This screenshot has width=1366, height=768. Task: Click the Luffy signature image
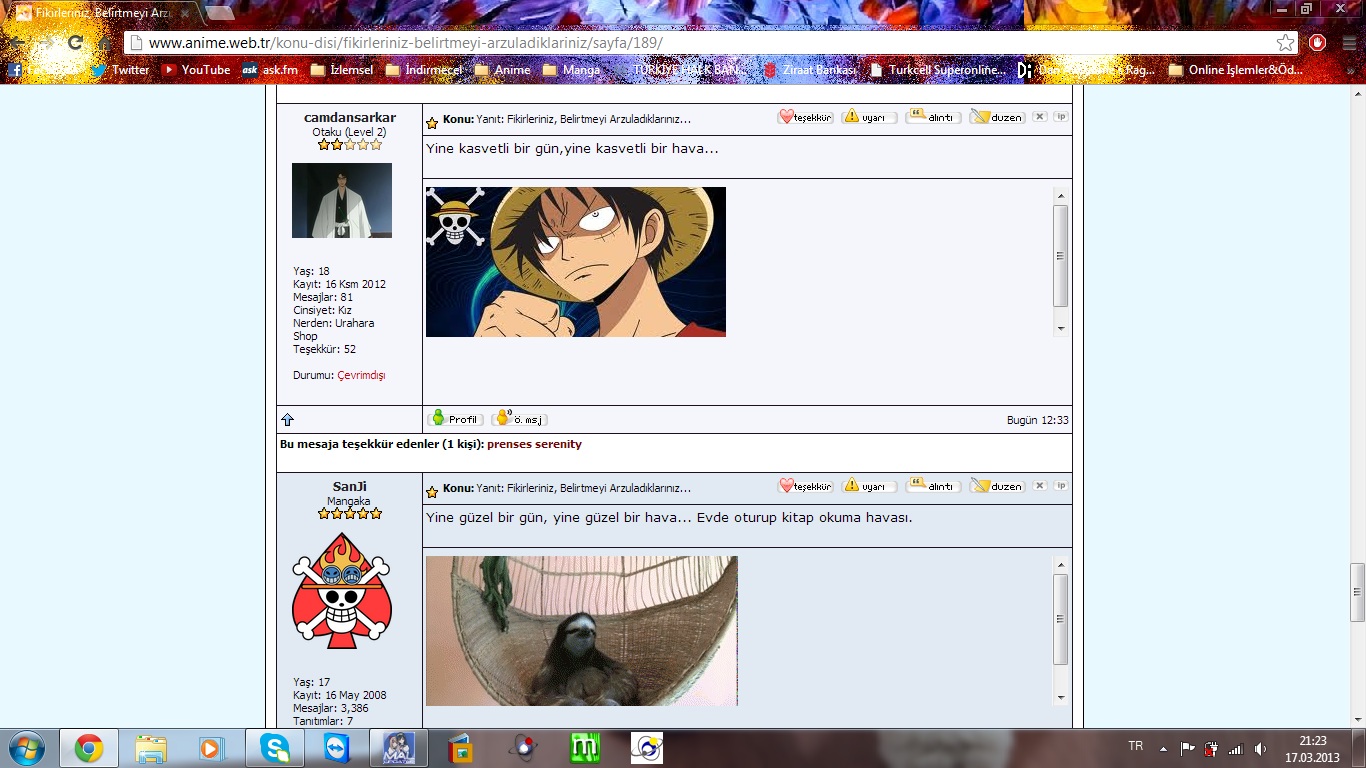point(576,262)
